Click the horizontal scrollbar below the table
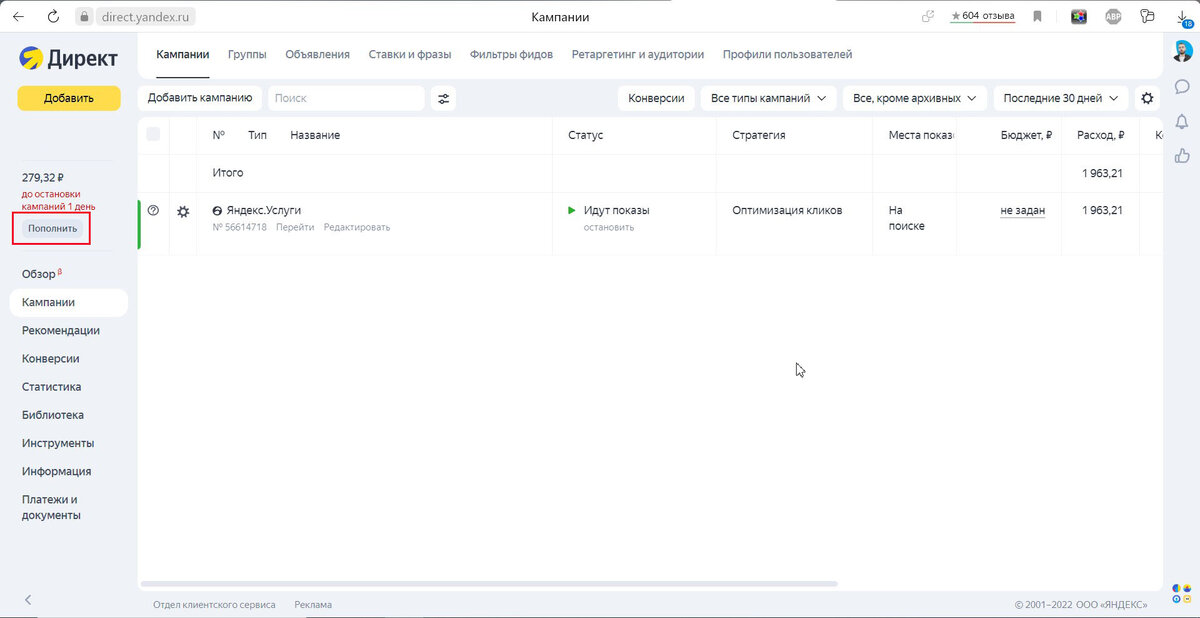Viewport: 1200px width, 618px height. click(x=489, y=583)
